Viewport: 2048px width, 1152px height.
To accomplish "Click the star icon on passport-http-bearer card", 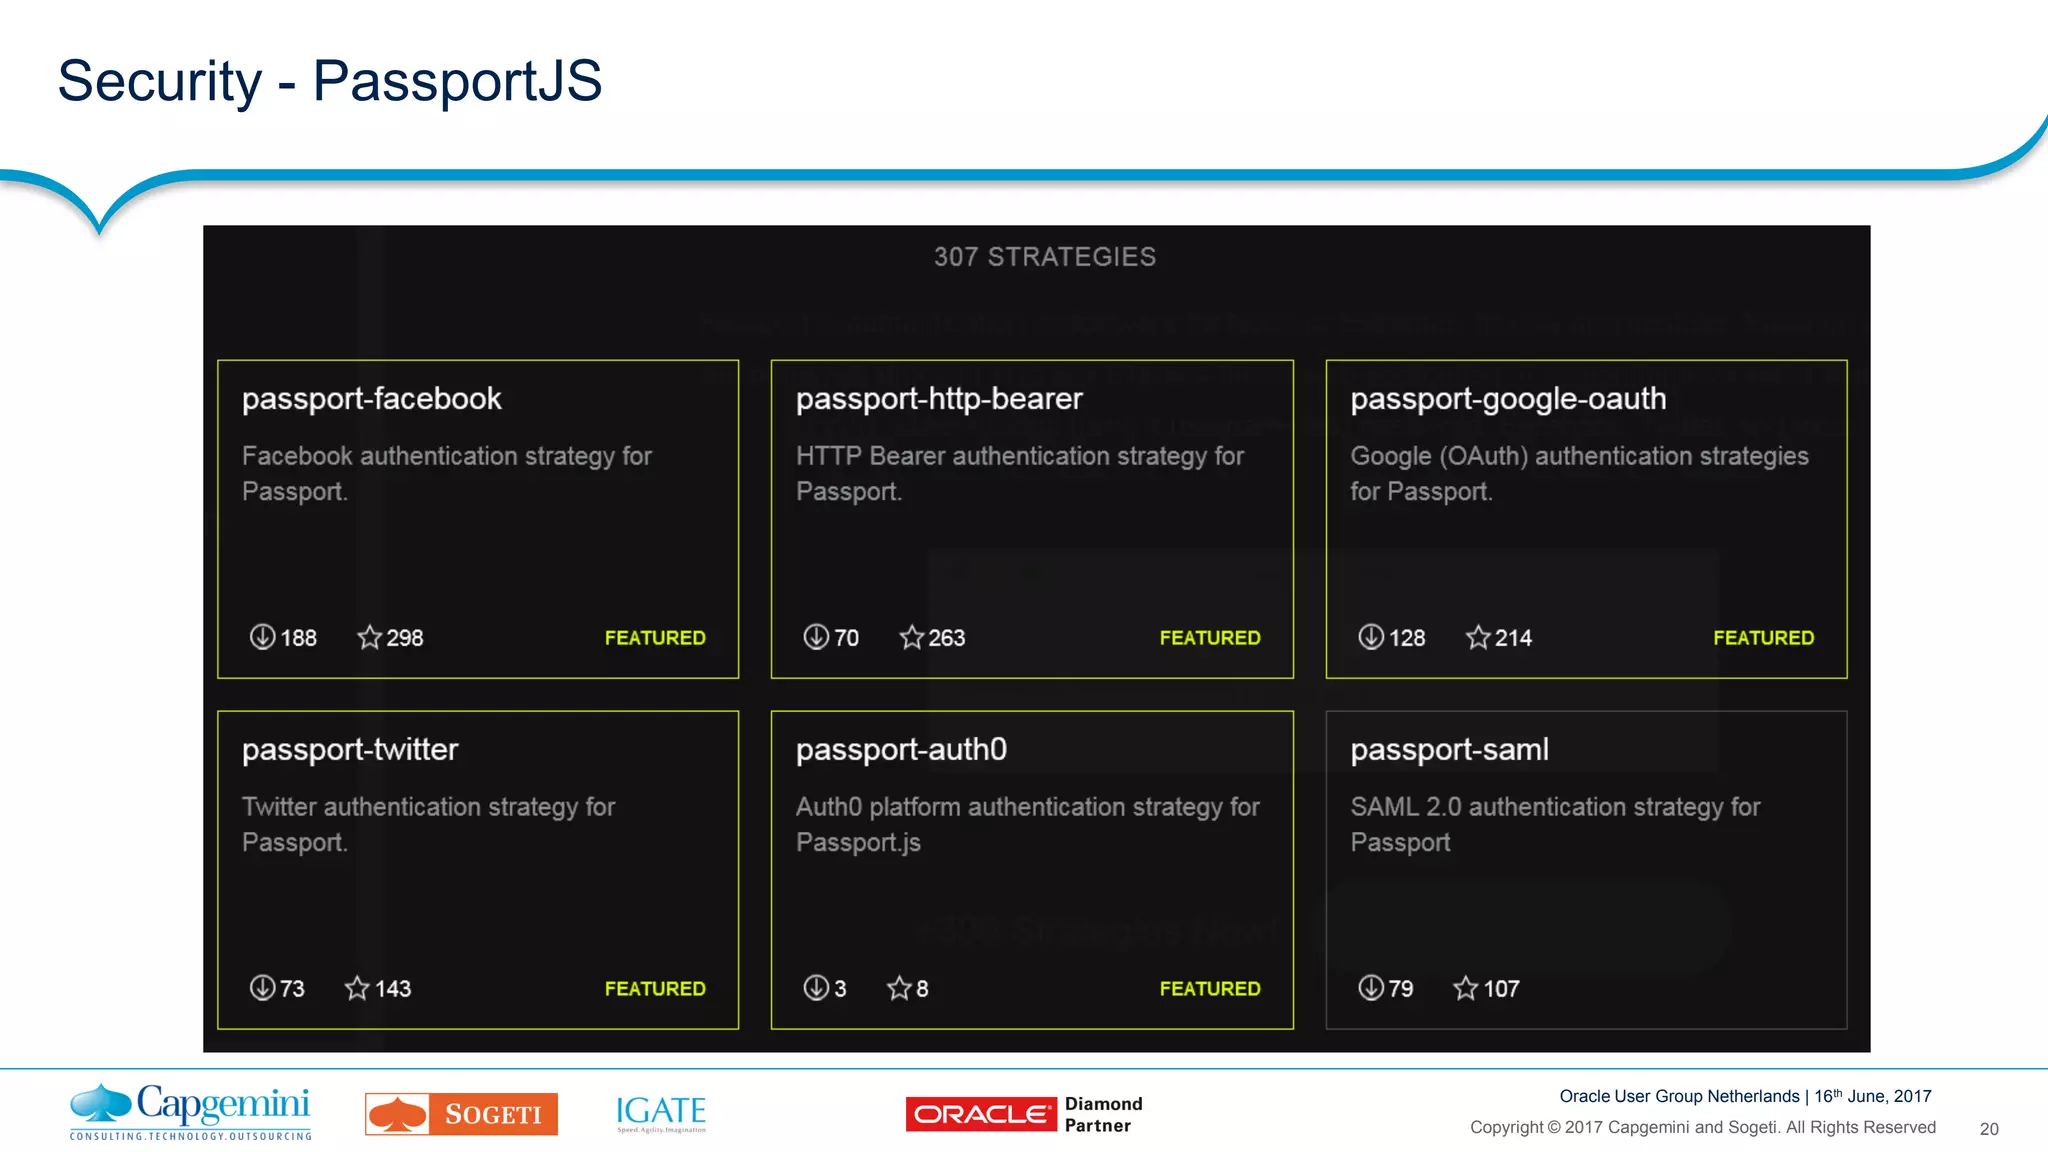I will [x=912, y=637].
